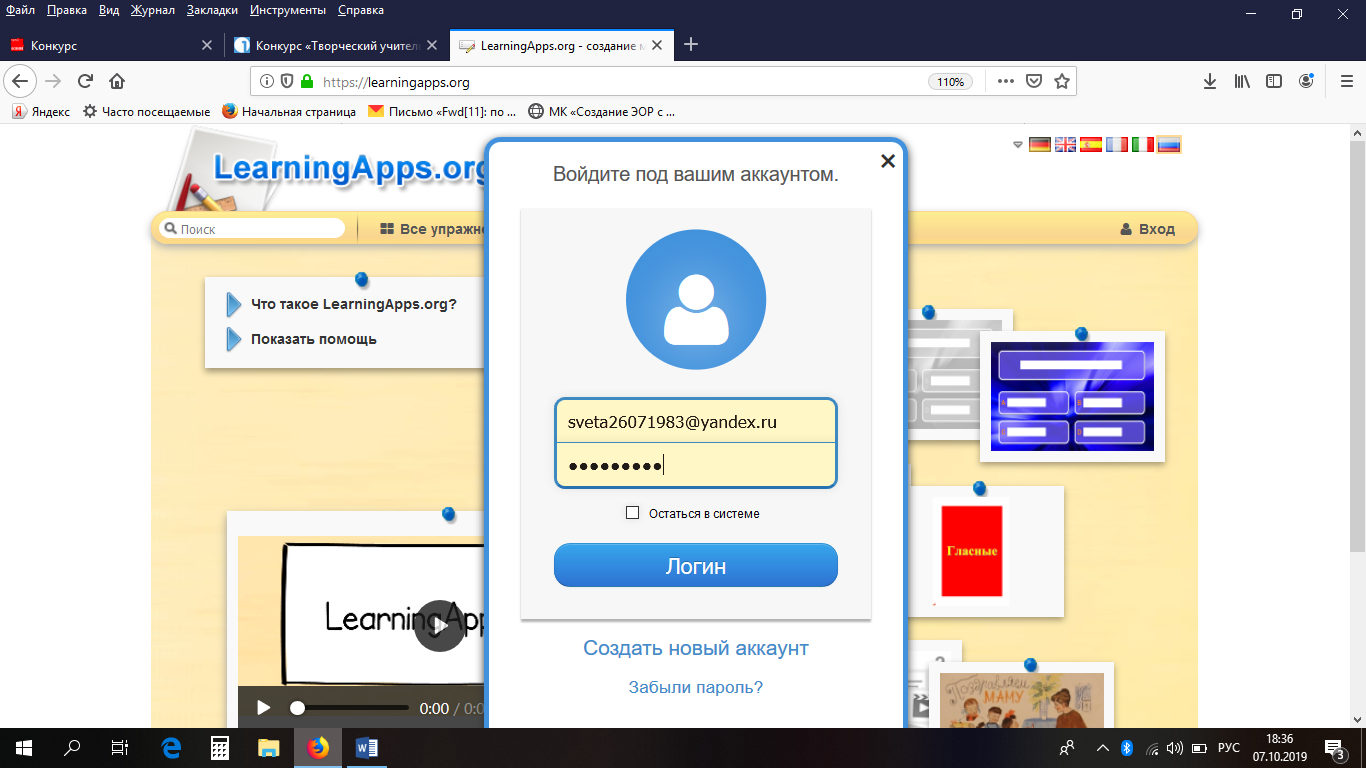Follow the 'Создать новый аккаунт' link
The height and width of the screenshot is (768, 1366).
tap(695, 648)
